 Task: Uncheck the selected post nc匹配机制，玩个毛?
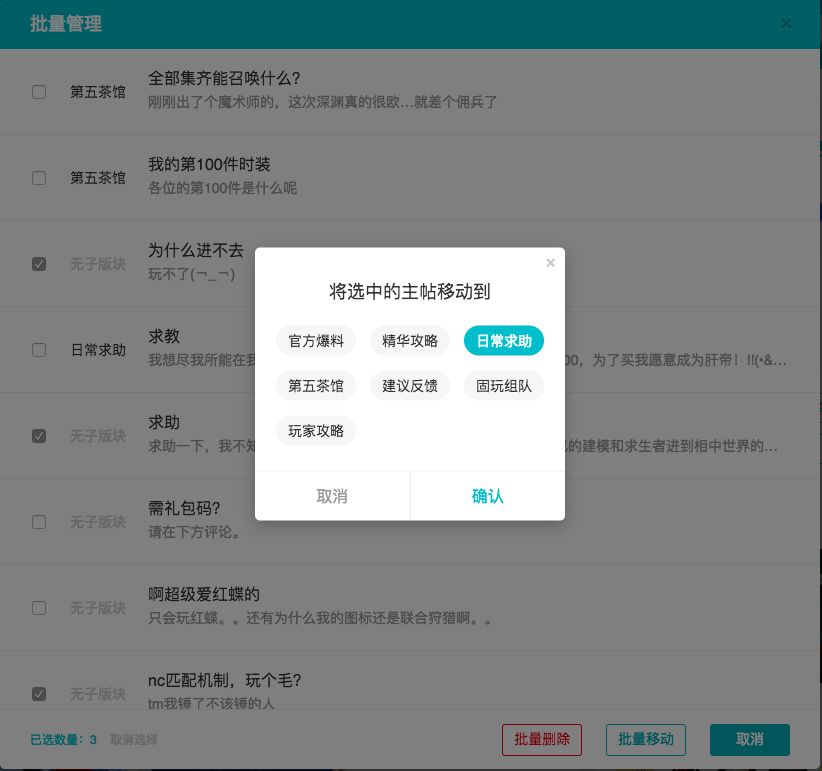(x=39, y=693)
